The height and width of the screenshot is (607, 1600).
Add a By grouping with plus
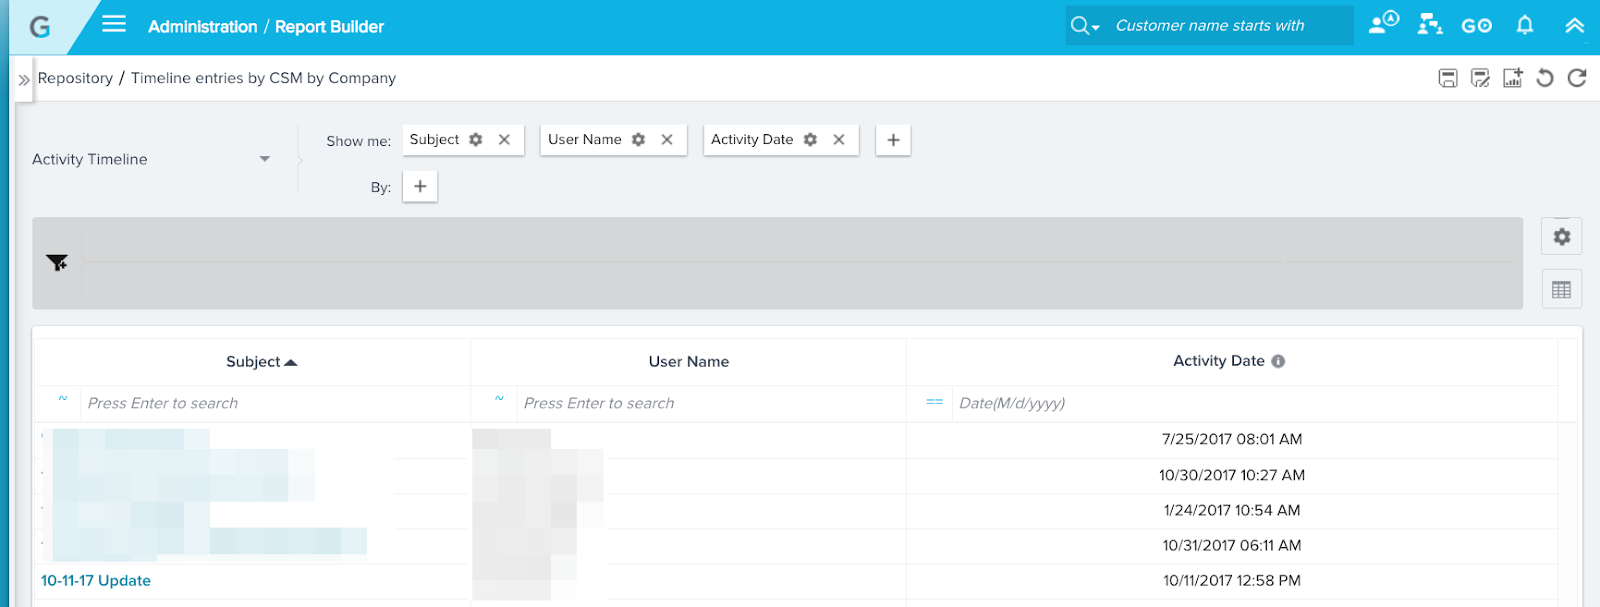(x=420, y=186)
